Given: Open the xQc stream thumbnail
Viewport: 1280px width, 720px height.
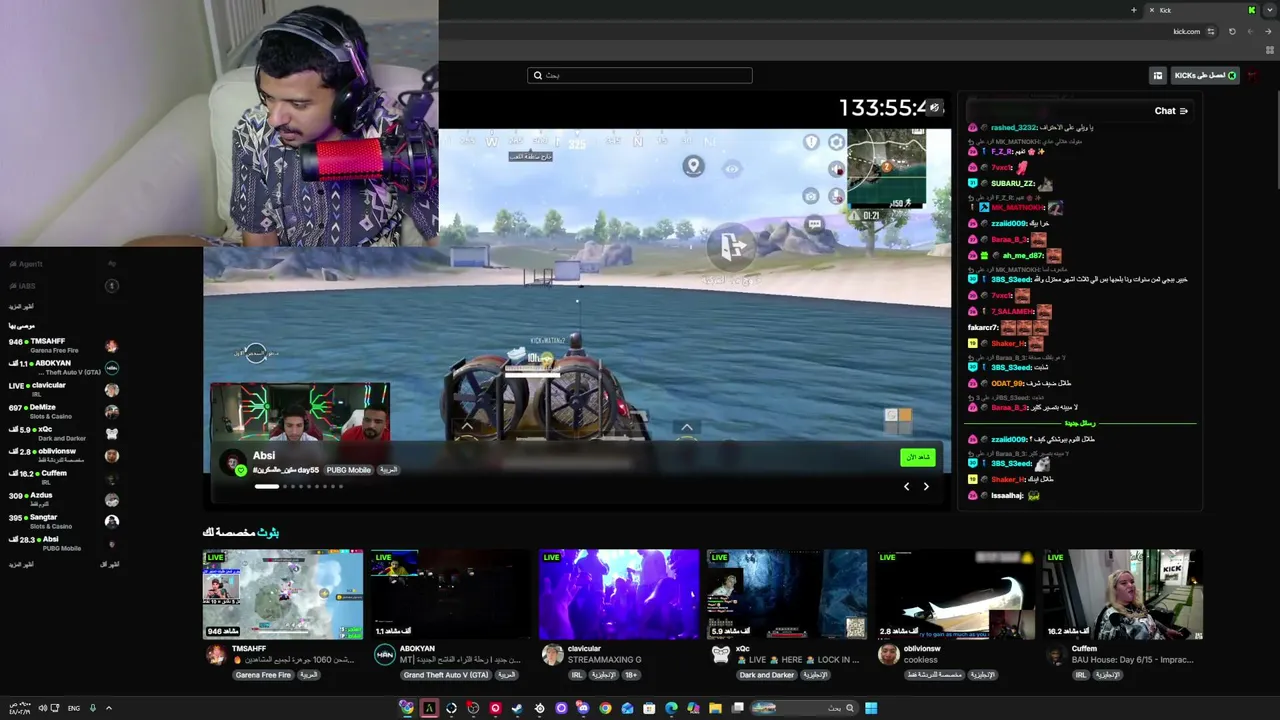Looking at the screenshot, I should 787,594.
